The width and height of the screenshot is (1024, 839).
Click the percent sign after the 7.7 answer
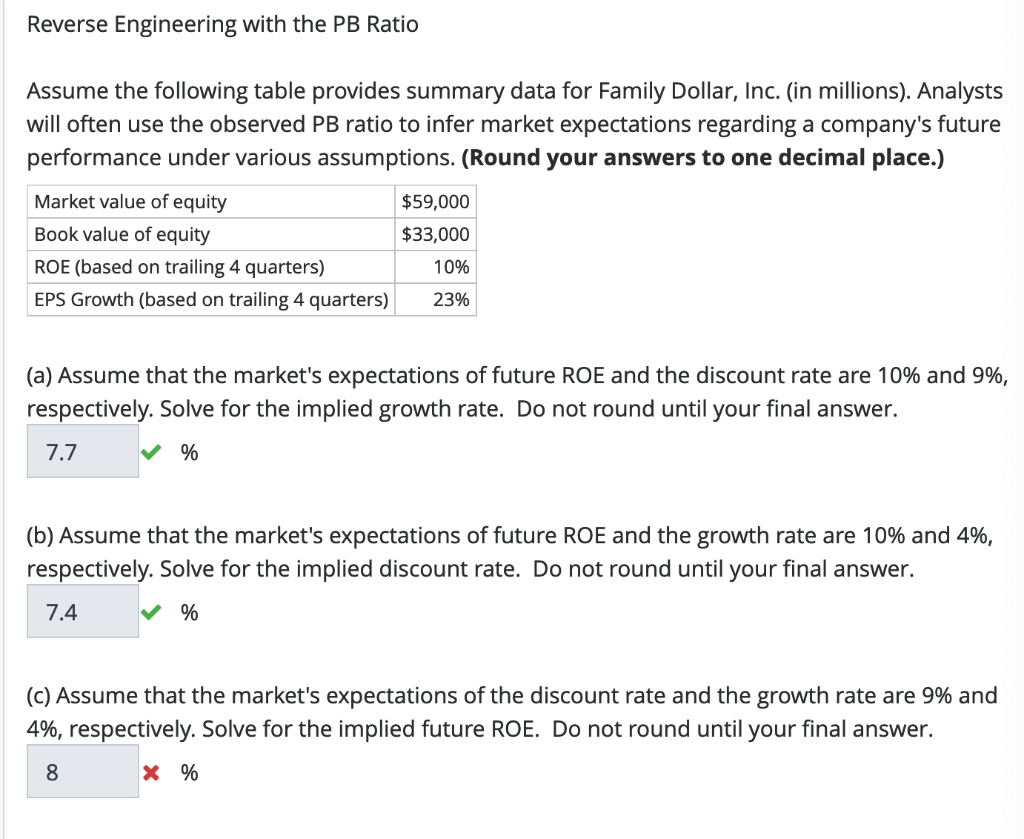coord(187,452)
